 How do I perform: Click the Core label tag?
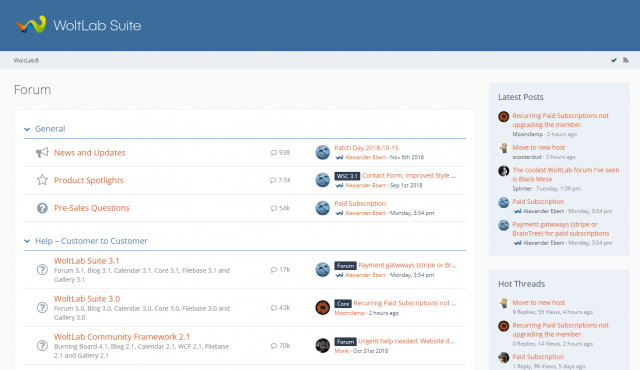[343, 304]
